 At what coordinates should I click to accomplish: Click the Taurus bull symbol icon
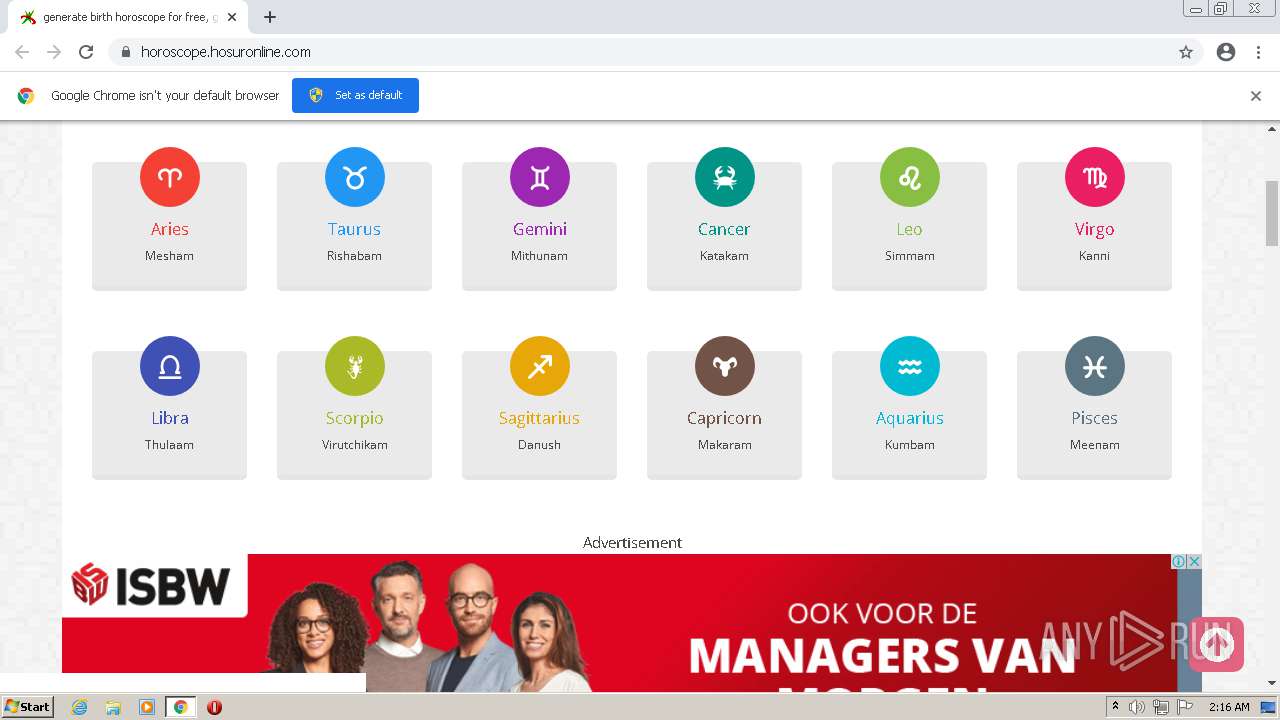355,177
